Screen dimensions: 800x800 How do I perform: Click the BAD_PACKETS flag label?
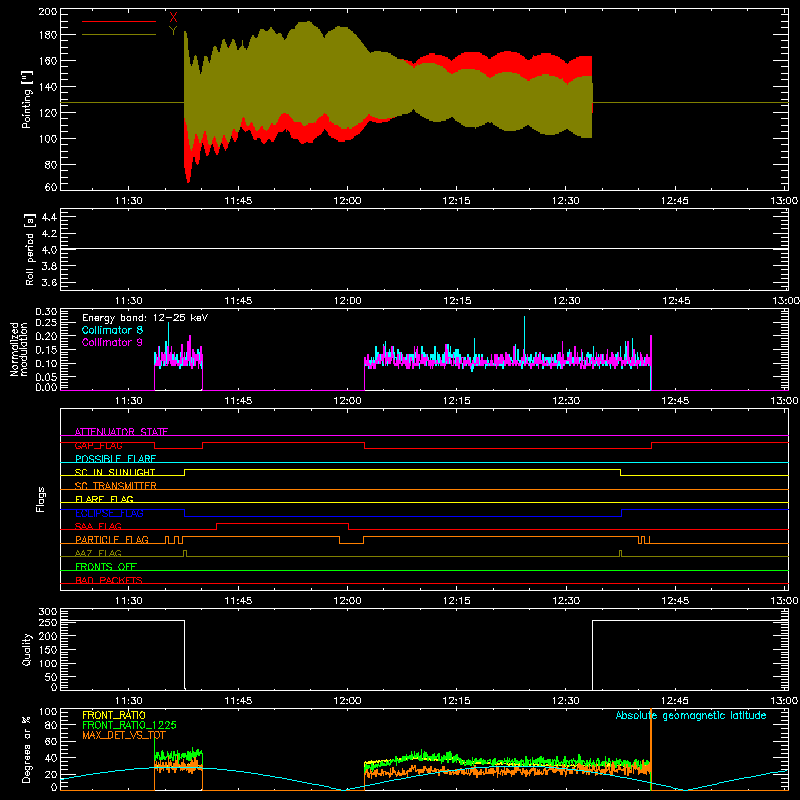[x=109, y=580]
